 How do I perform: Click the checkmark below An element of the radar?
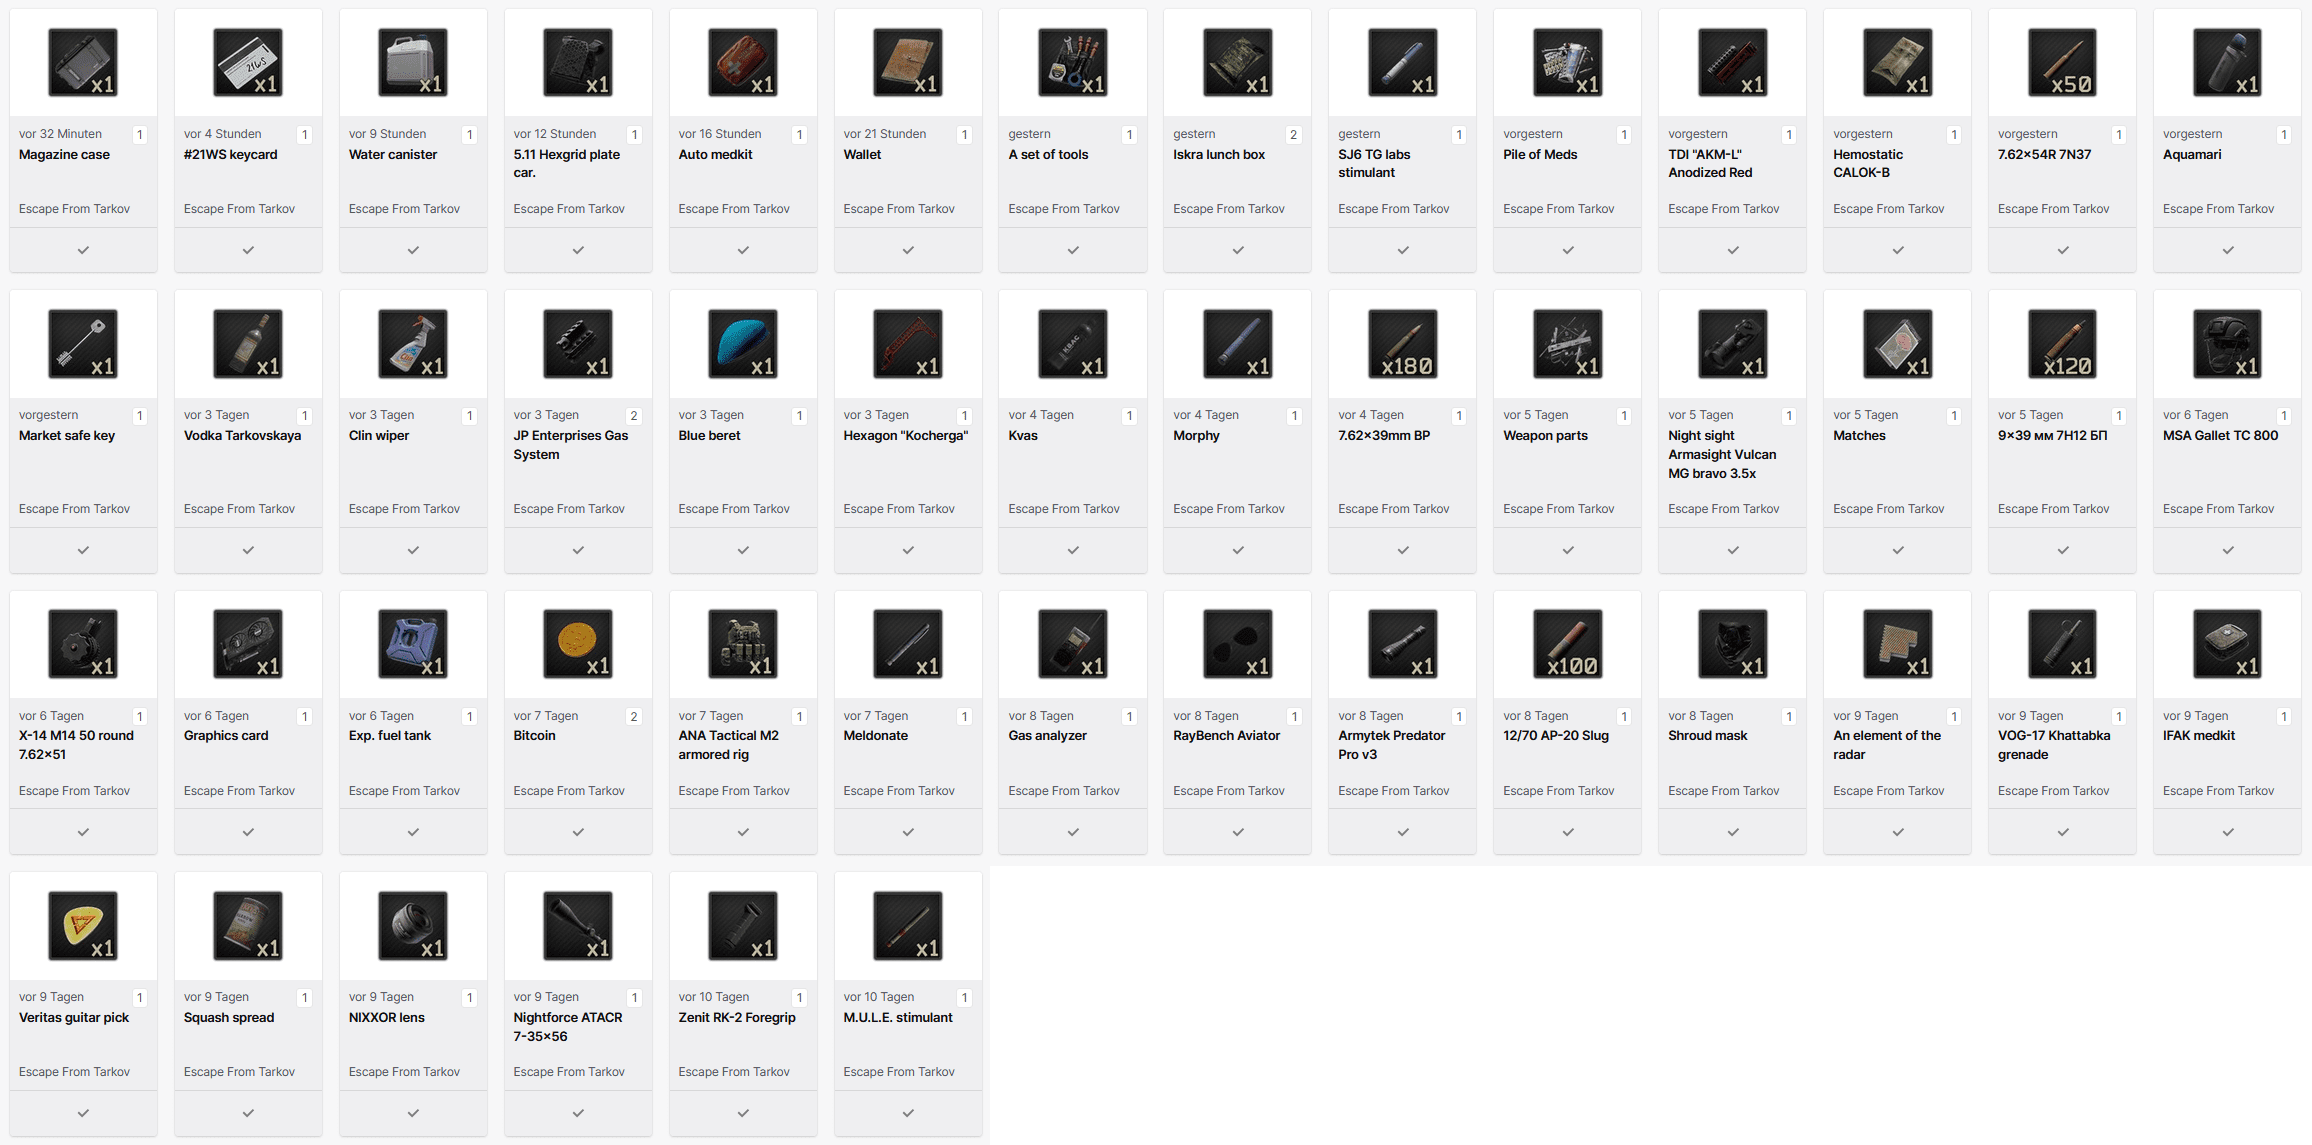[1898, 832]
